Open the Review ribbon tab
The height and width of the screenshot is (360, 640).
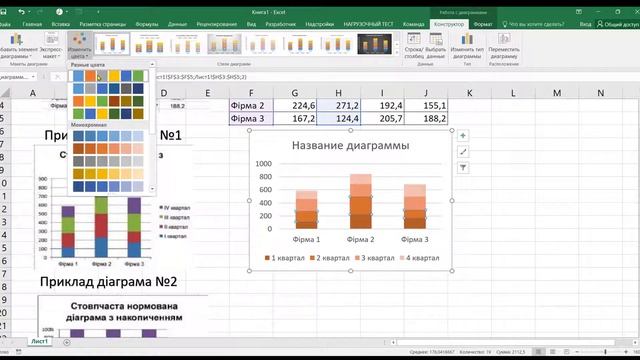(216, 24)
